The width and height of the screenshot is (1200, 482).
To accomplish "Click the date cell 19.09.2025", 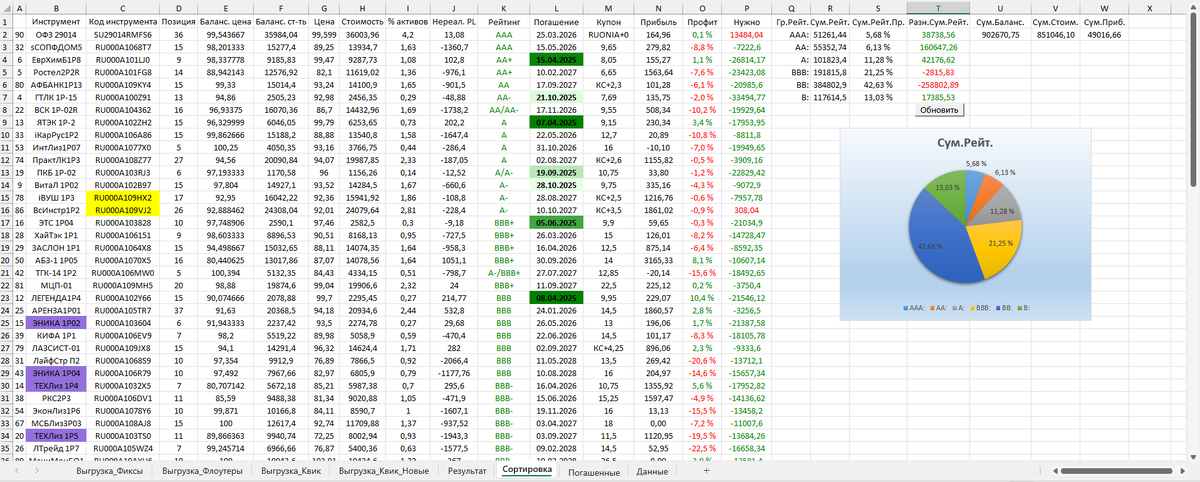I will pos(554,172).
